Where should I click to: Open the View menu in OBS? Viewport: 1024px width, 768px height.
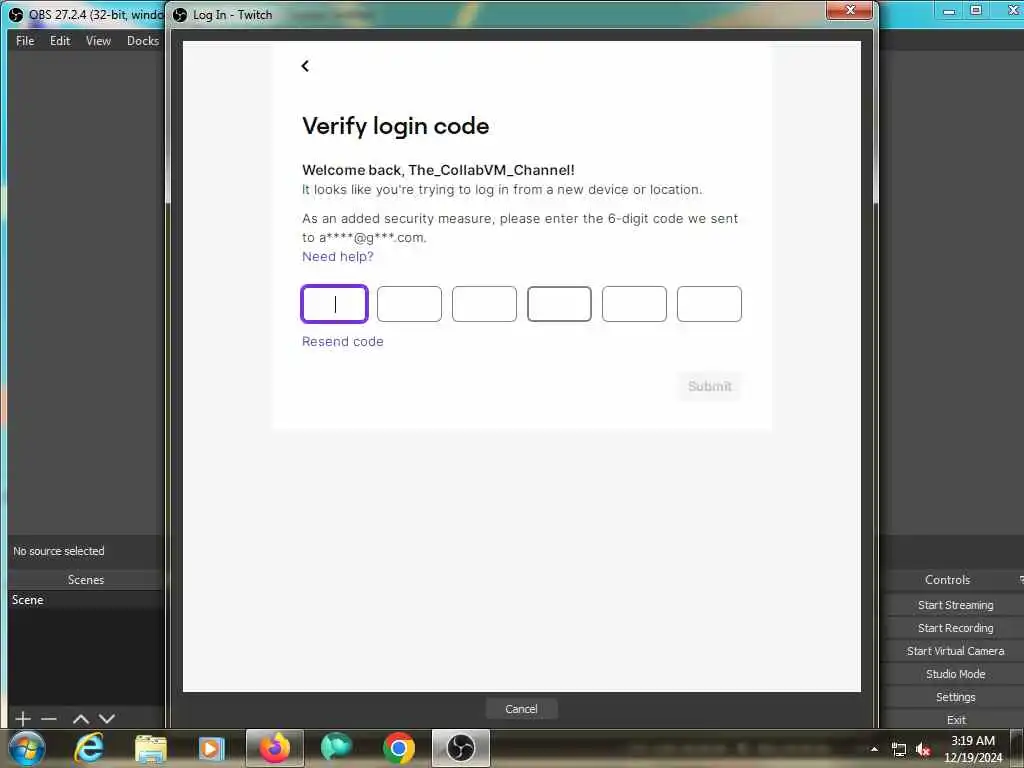click(99, 40)
